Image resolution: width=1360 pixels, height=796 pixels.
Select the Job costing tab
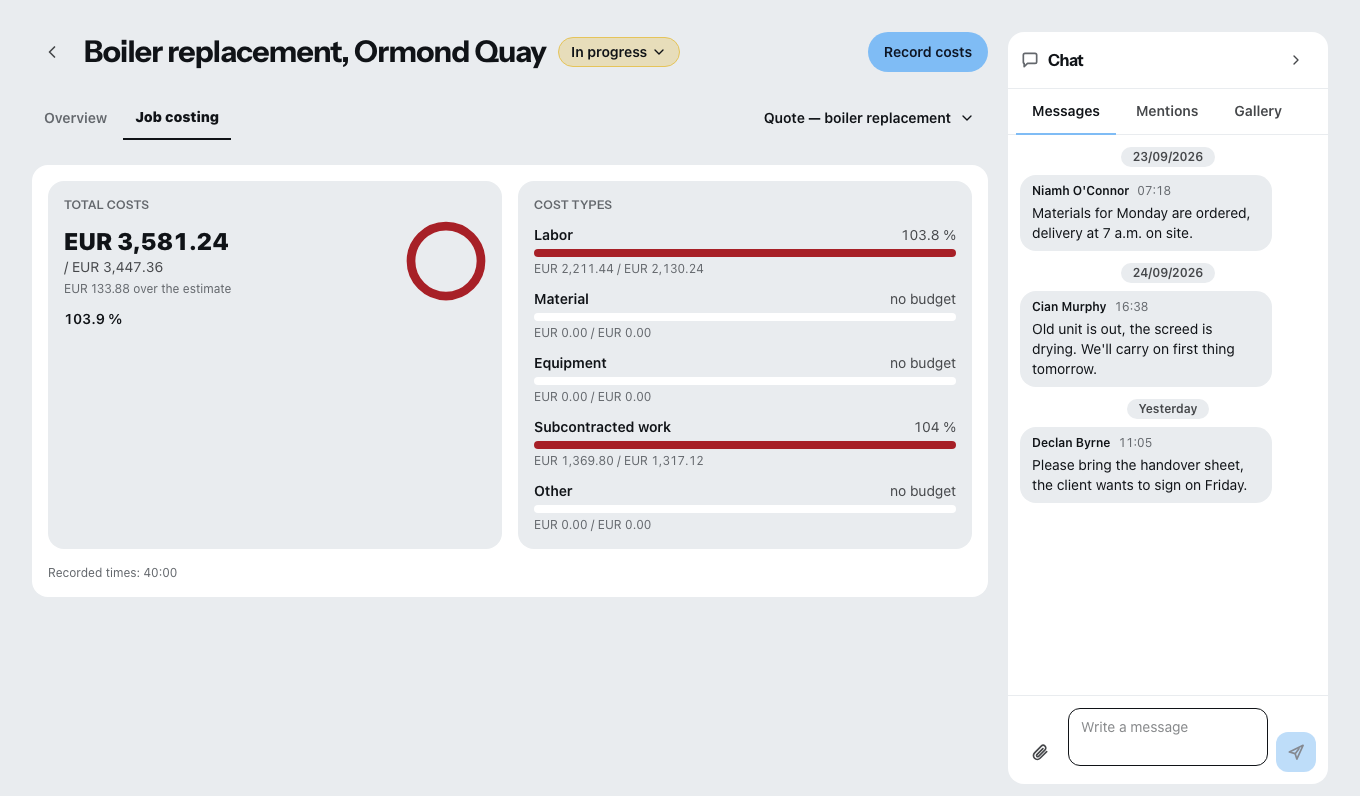pos(177,117)
